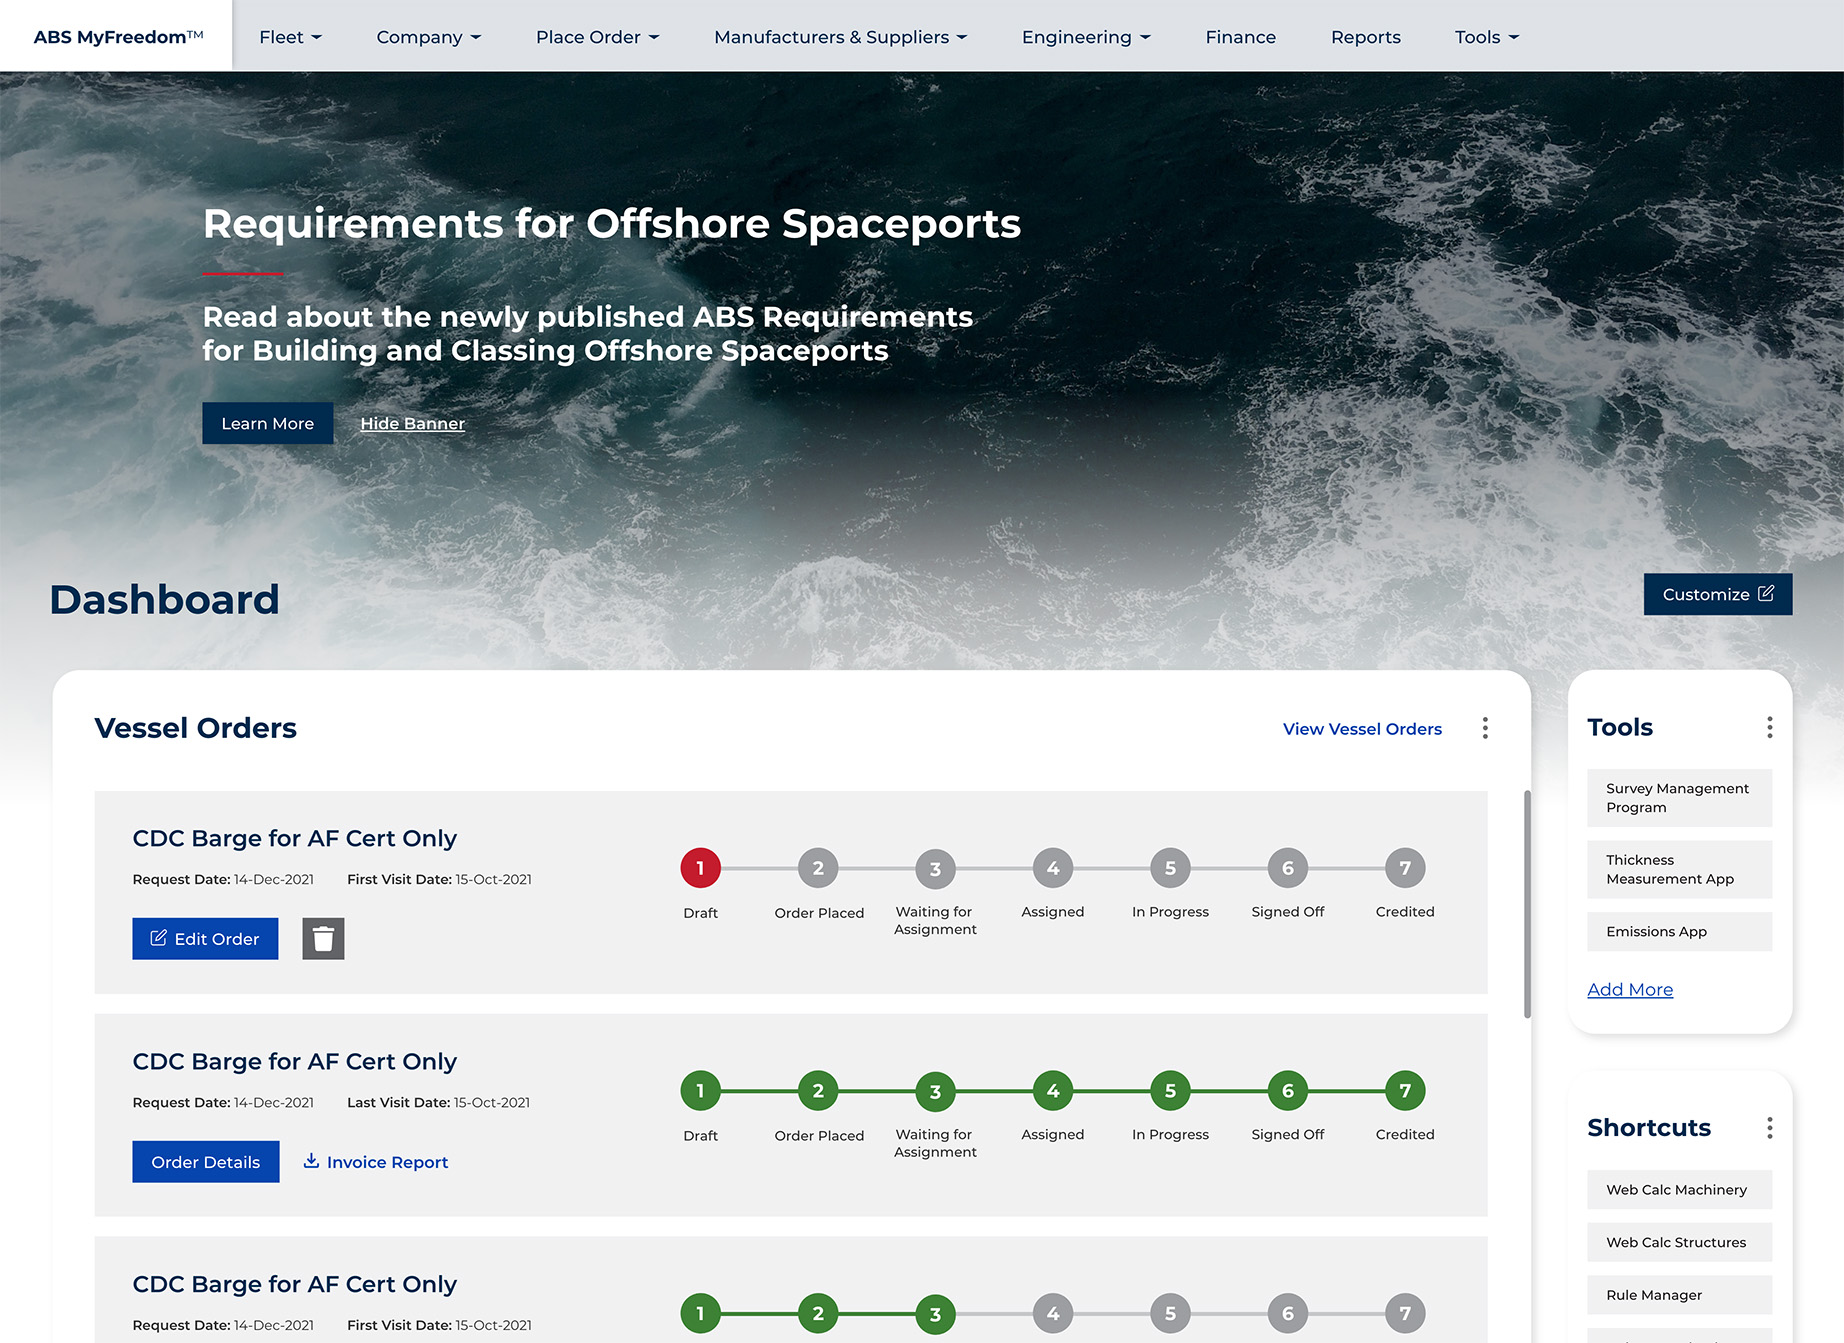Viewport: 1844px width, 1343px height.
Task: Expand the Company dropdown menu
Action: click(428, 37)
